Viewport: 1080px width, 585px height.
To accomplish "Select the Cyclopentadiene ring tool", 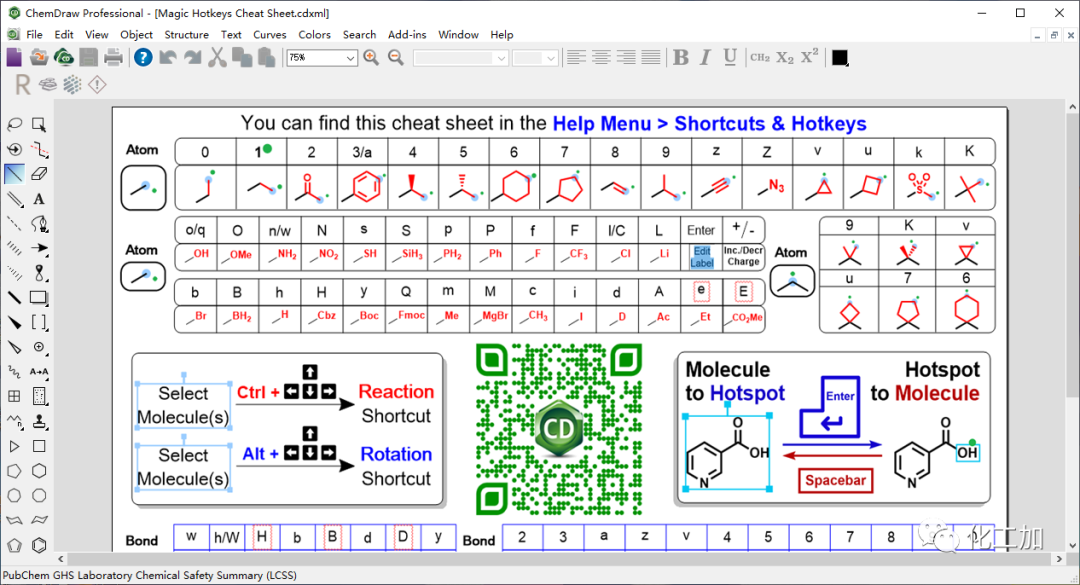I will point(14,545).
